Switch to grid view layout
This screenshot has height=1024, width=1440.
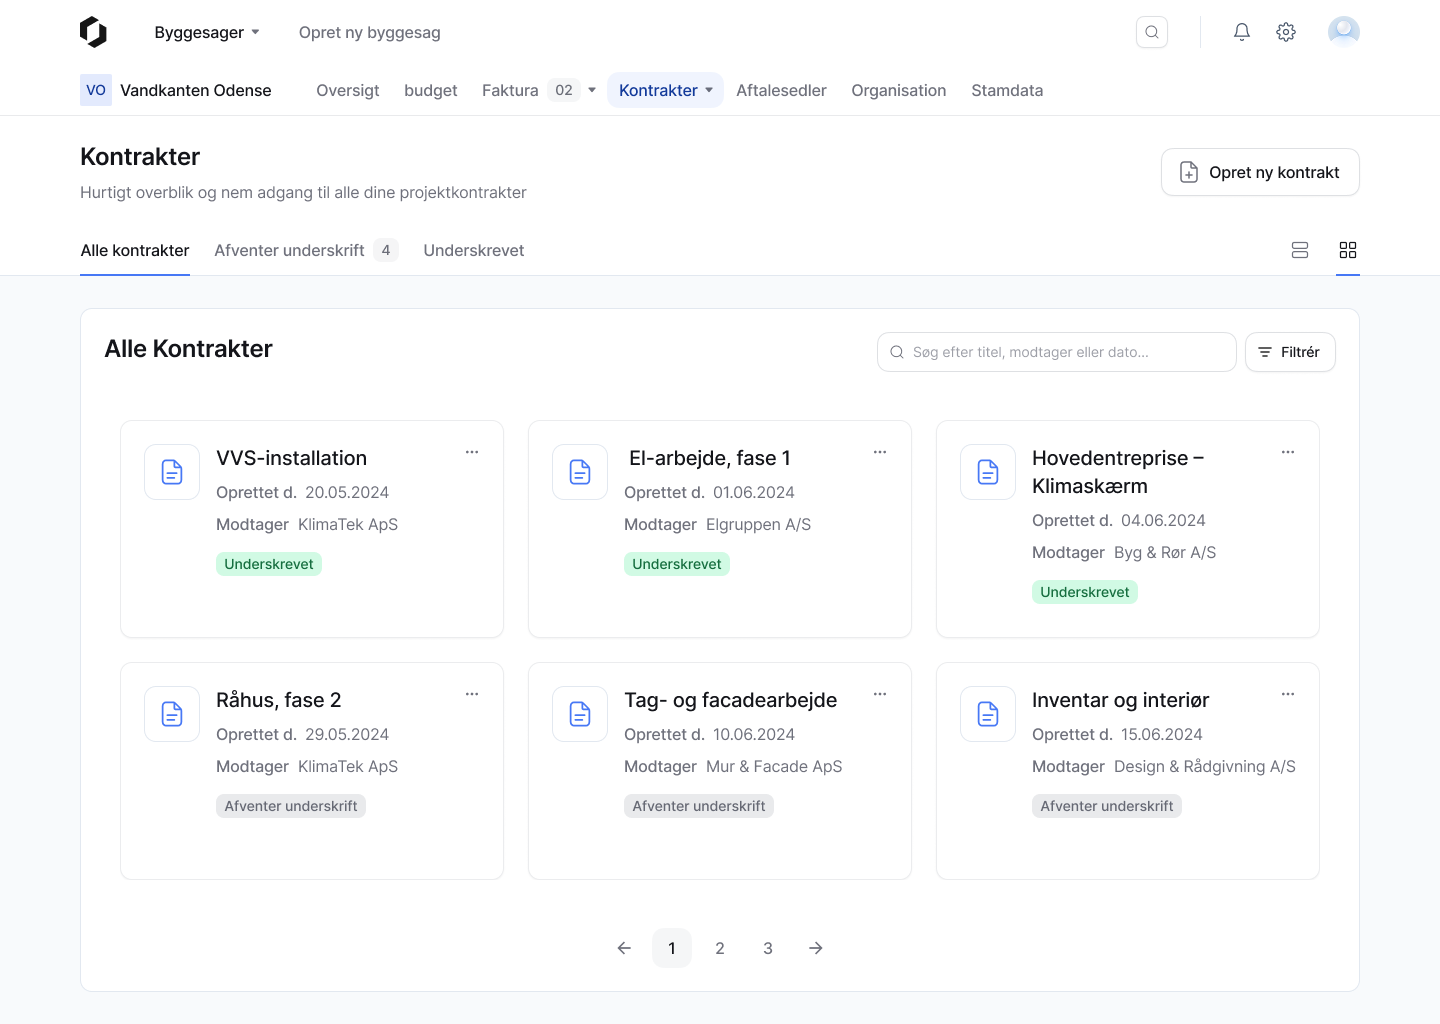click(1348, 250)
